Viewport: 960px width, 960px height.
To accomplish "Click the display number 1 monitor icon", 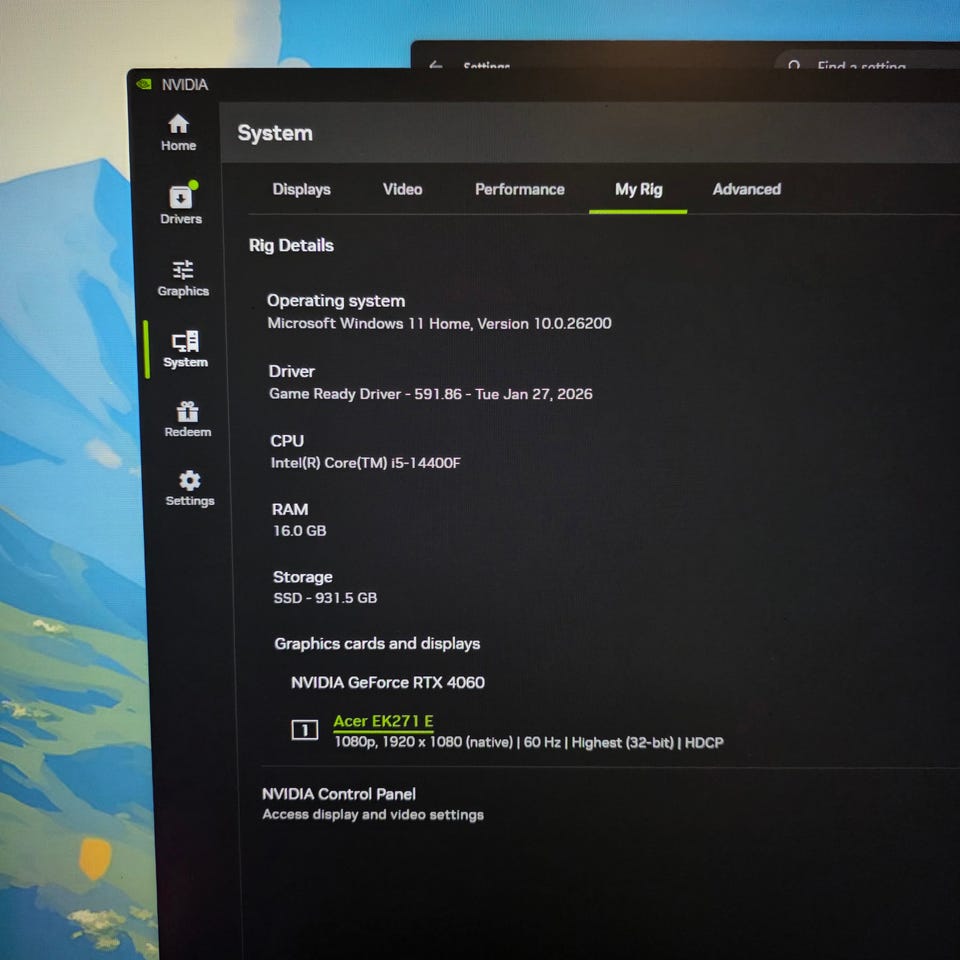I will click(x=304, y=730).
